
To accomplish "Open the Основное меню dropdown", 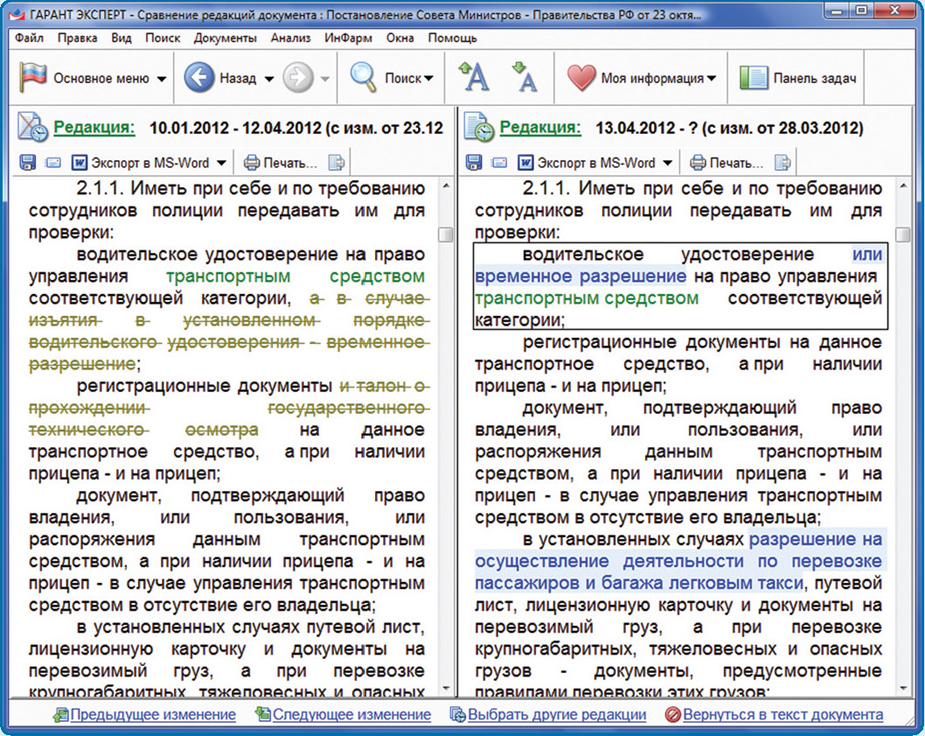I will pyautogui.click(x=95, y=78).
